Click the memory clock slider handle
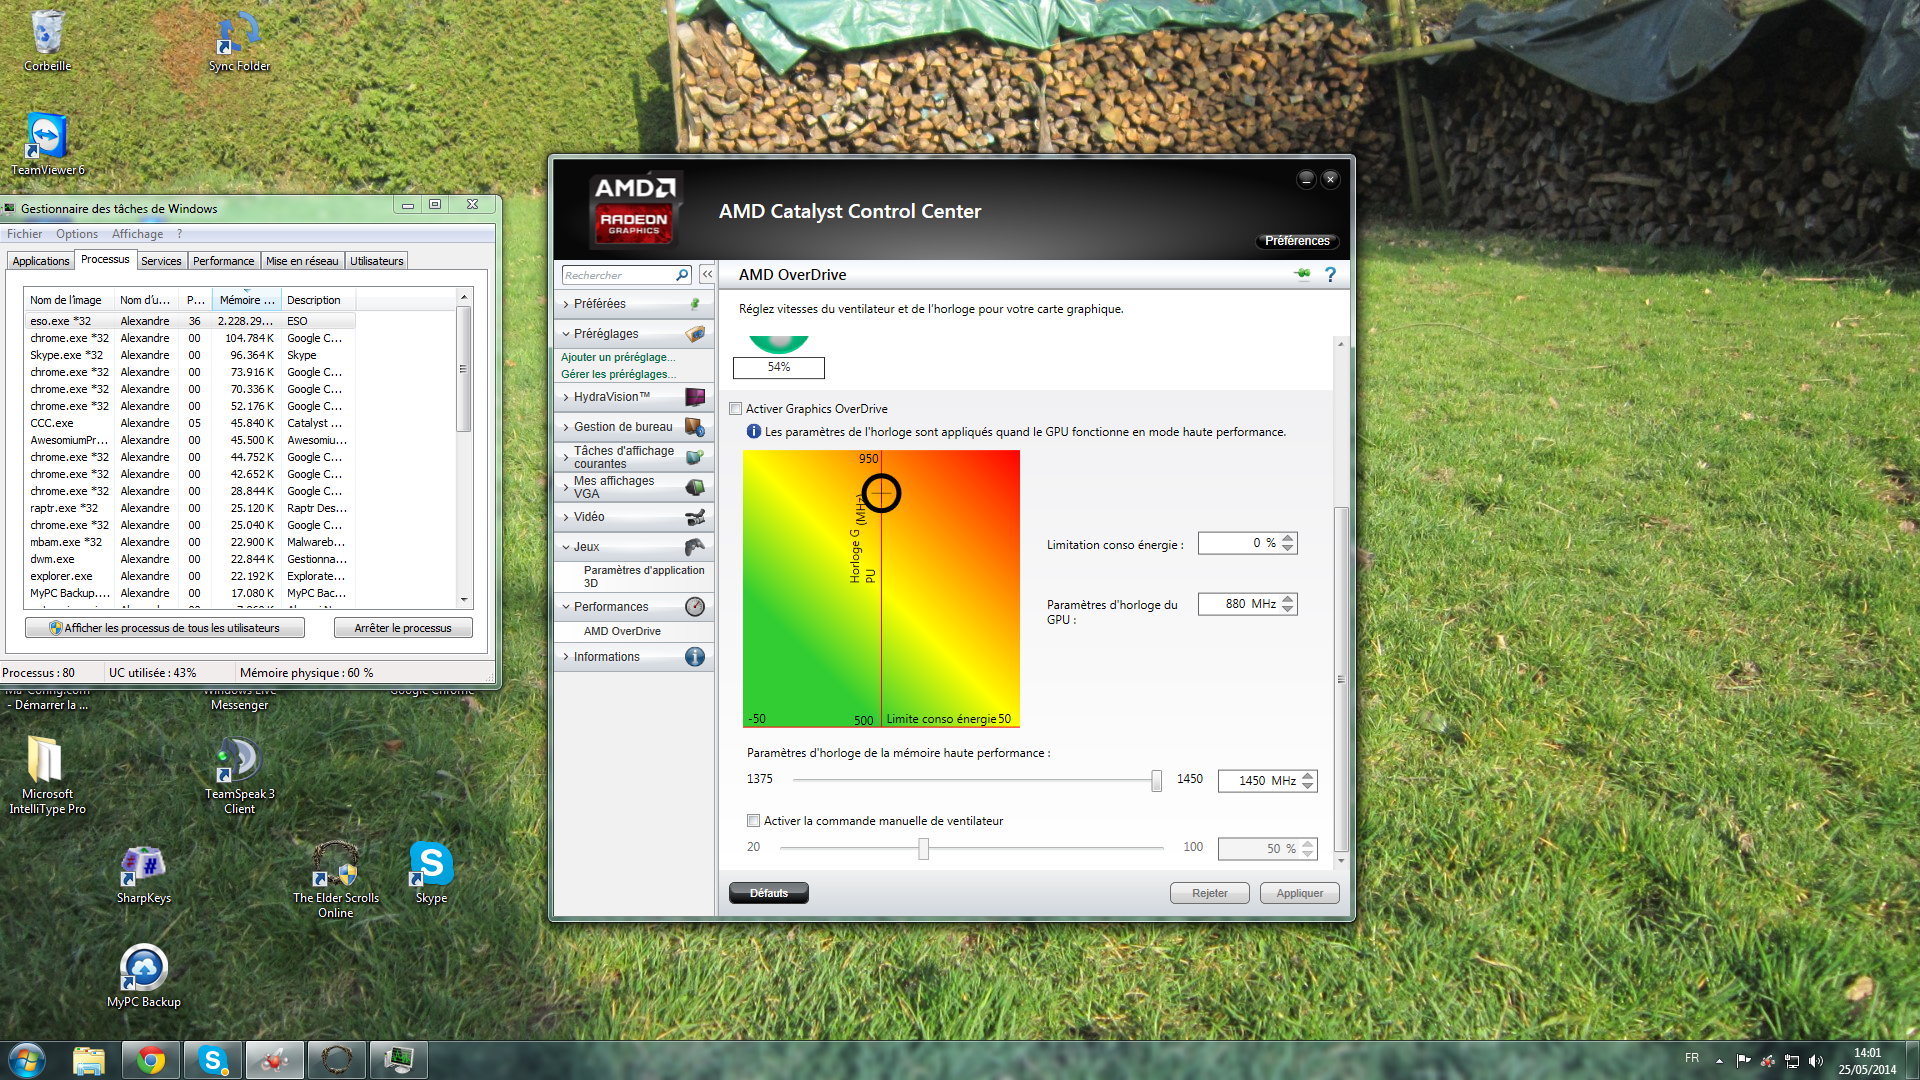The image size is (1920, 1080). pos(1156,780)
